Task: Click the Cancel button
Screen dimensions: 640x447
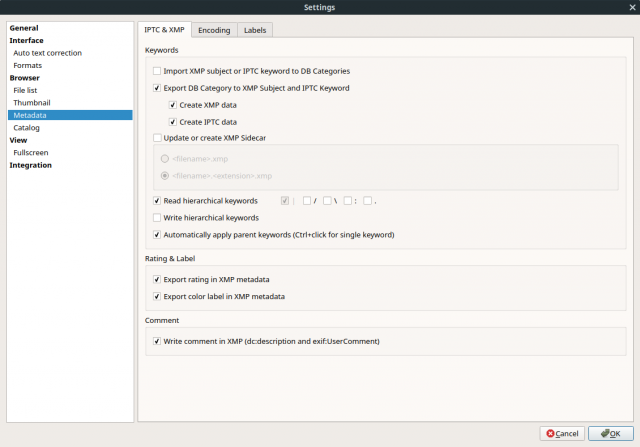Action: tap(562, 434)
